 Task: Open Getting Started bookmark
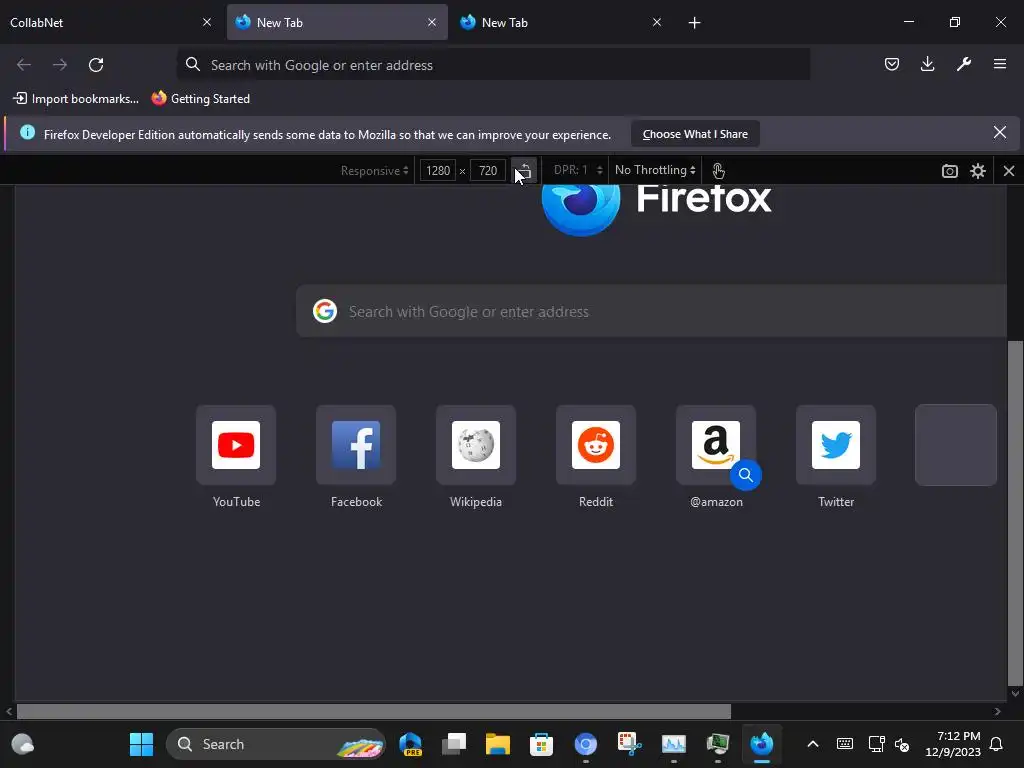pos(201,99)
